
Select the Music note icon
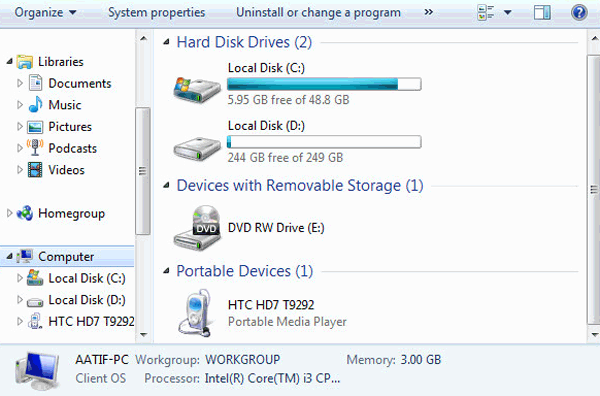click(x=35, y=104)
